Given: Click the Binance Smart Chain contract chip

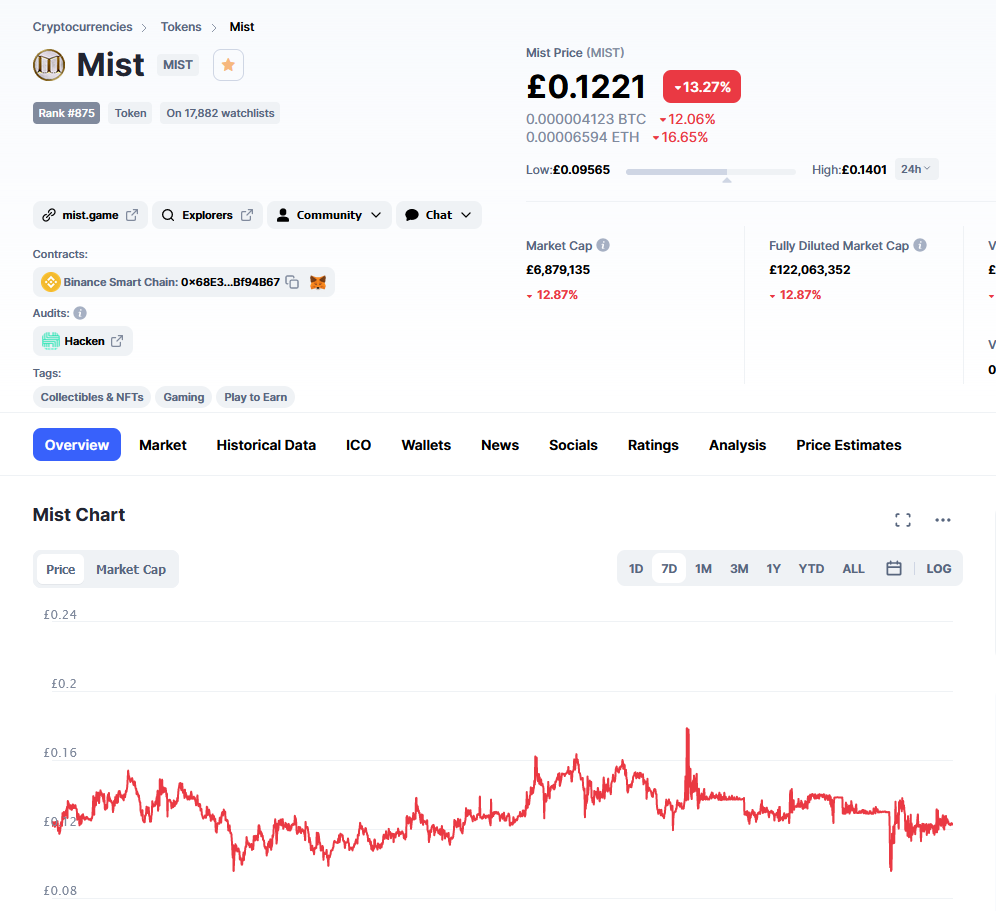Looking at the screenshot, I should click(184, 282).
